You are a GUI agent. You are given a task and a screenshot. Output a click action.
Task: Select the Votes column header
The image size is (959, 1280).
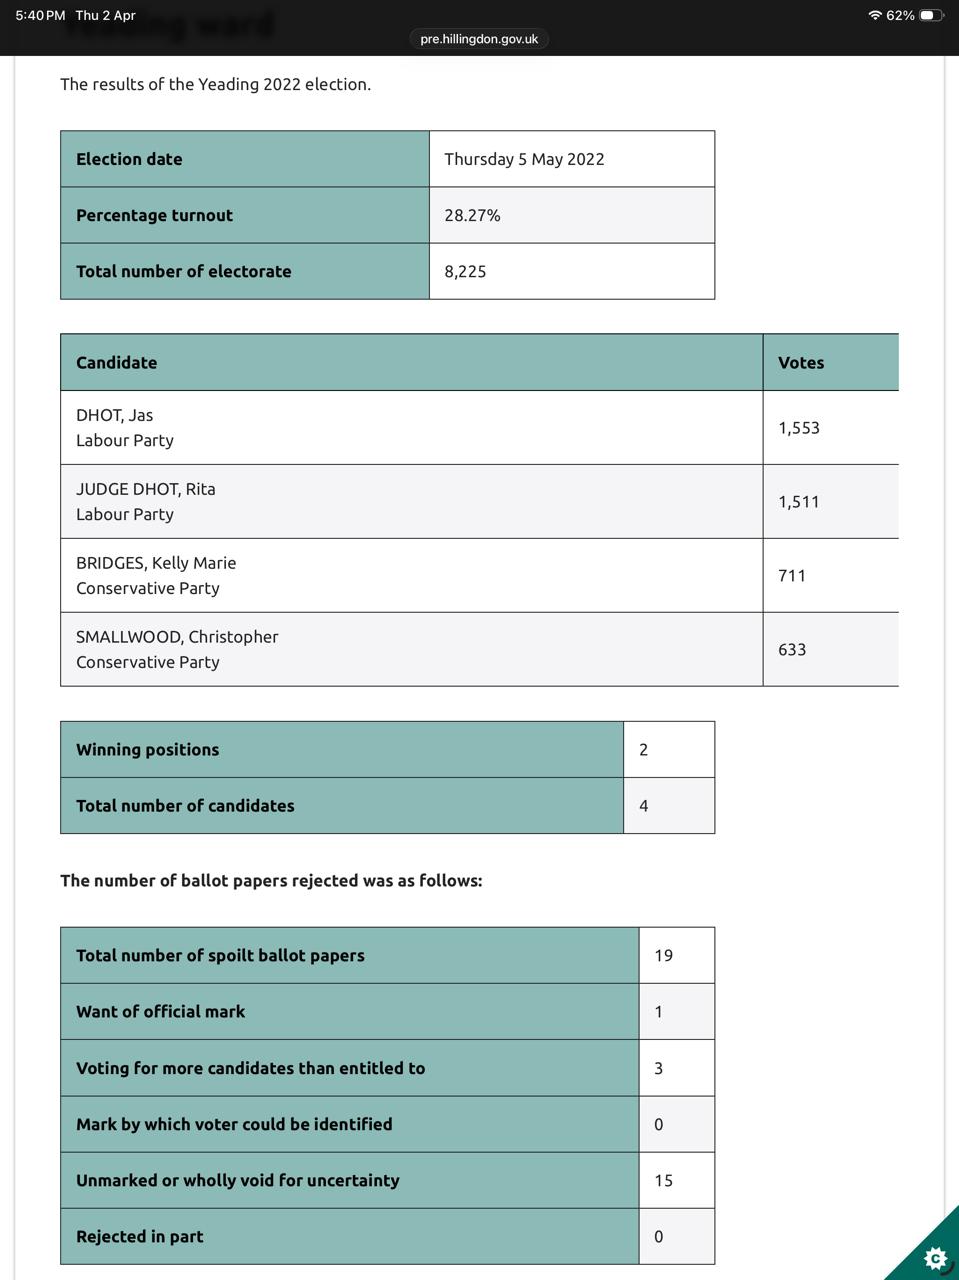click(801, 362)
